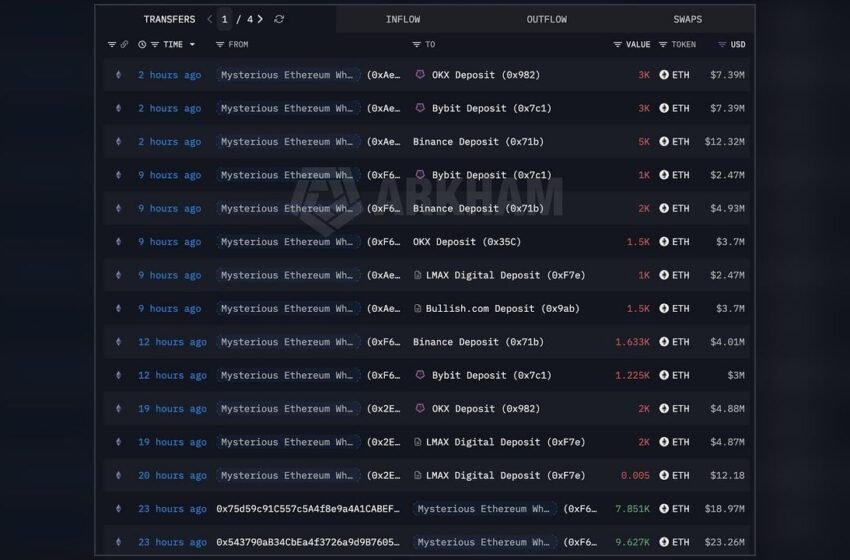Image resolution: width=850 pixels, height=560 pixels.
Task: Click the shield icon beside OKX Deposit in $4.88M row
Action: [420, 408]
